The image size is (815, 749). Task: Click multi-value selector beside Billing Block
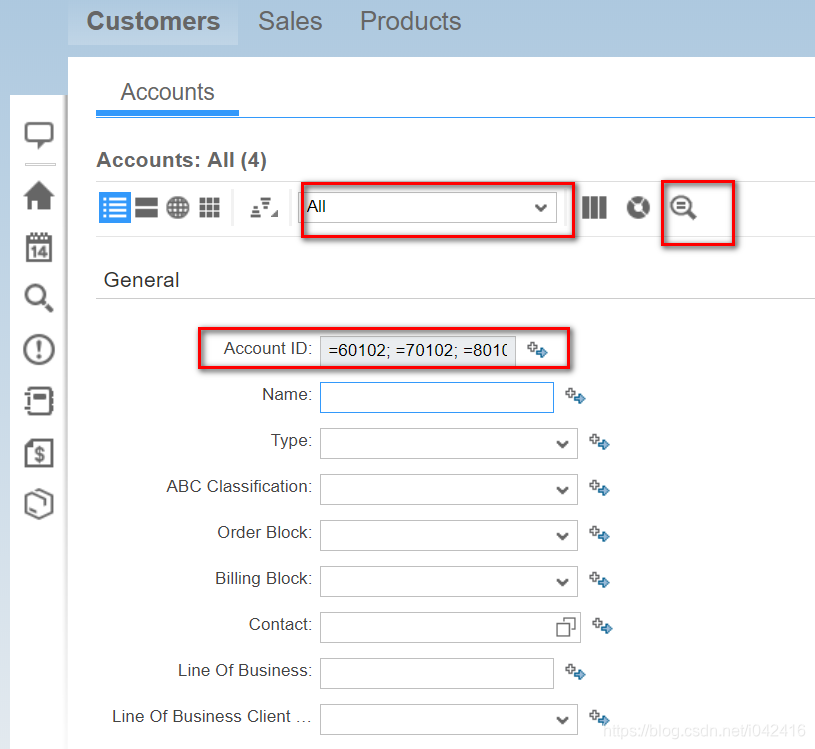pos(599,580)
